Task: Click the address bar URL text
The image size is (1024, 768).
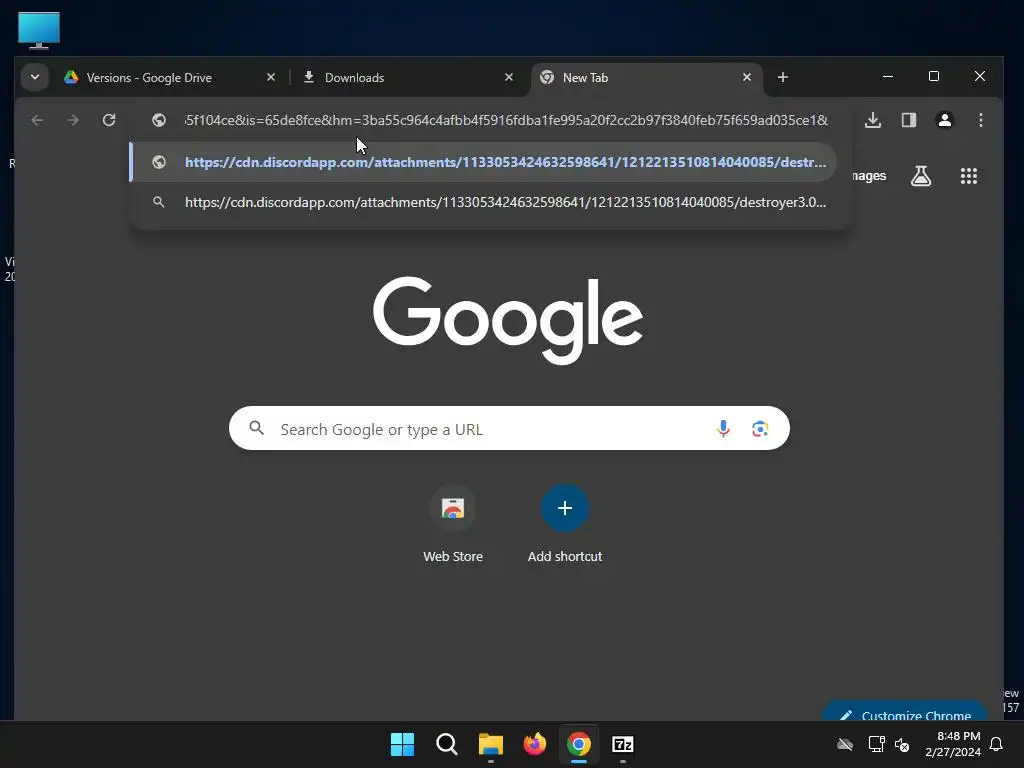Action: [x=506, y=120]
